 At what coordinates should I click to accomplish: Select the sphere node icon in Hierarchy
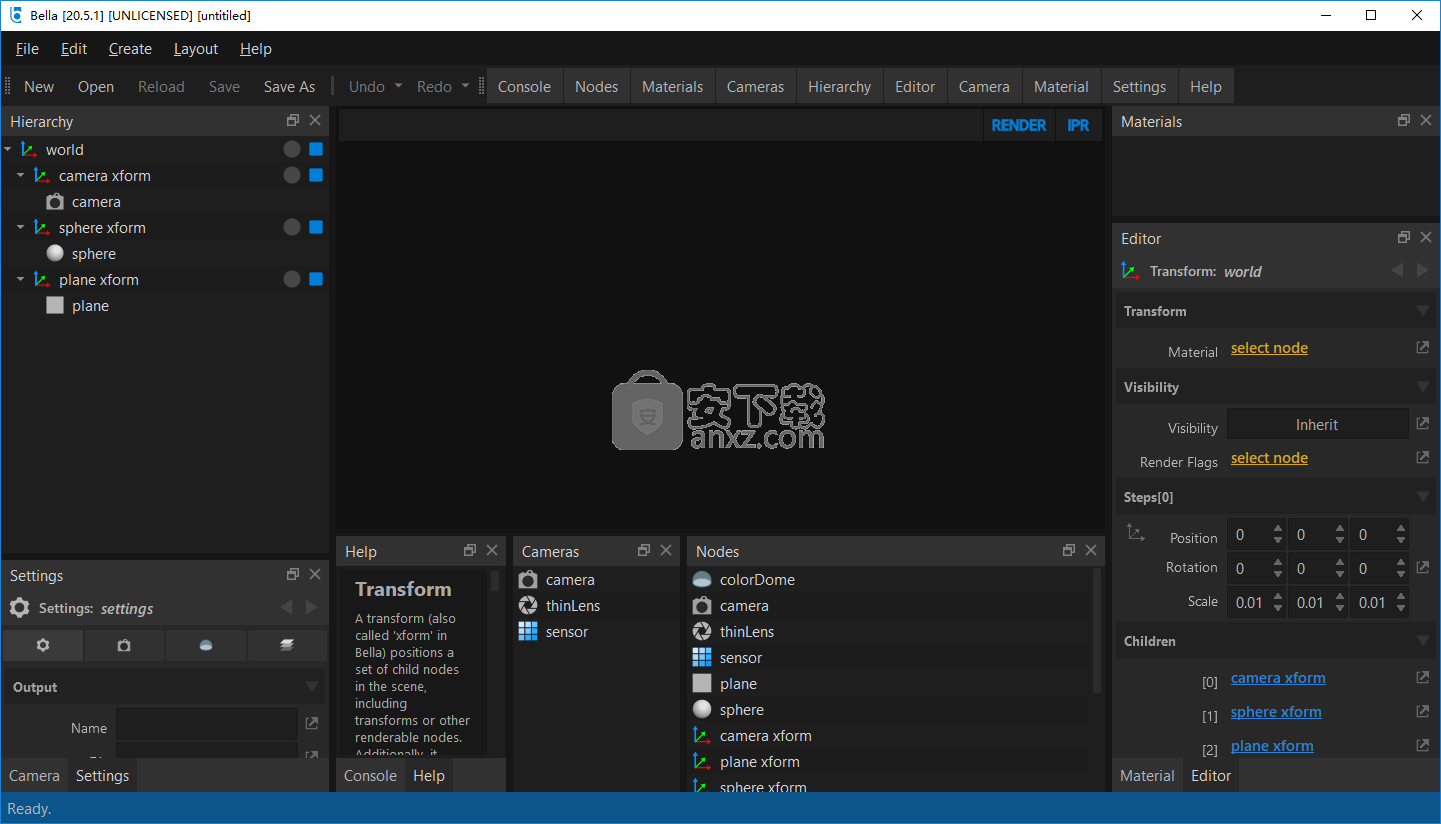point(55,254)
